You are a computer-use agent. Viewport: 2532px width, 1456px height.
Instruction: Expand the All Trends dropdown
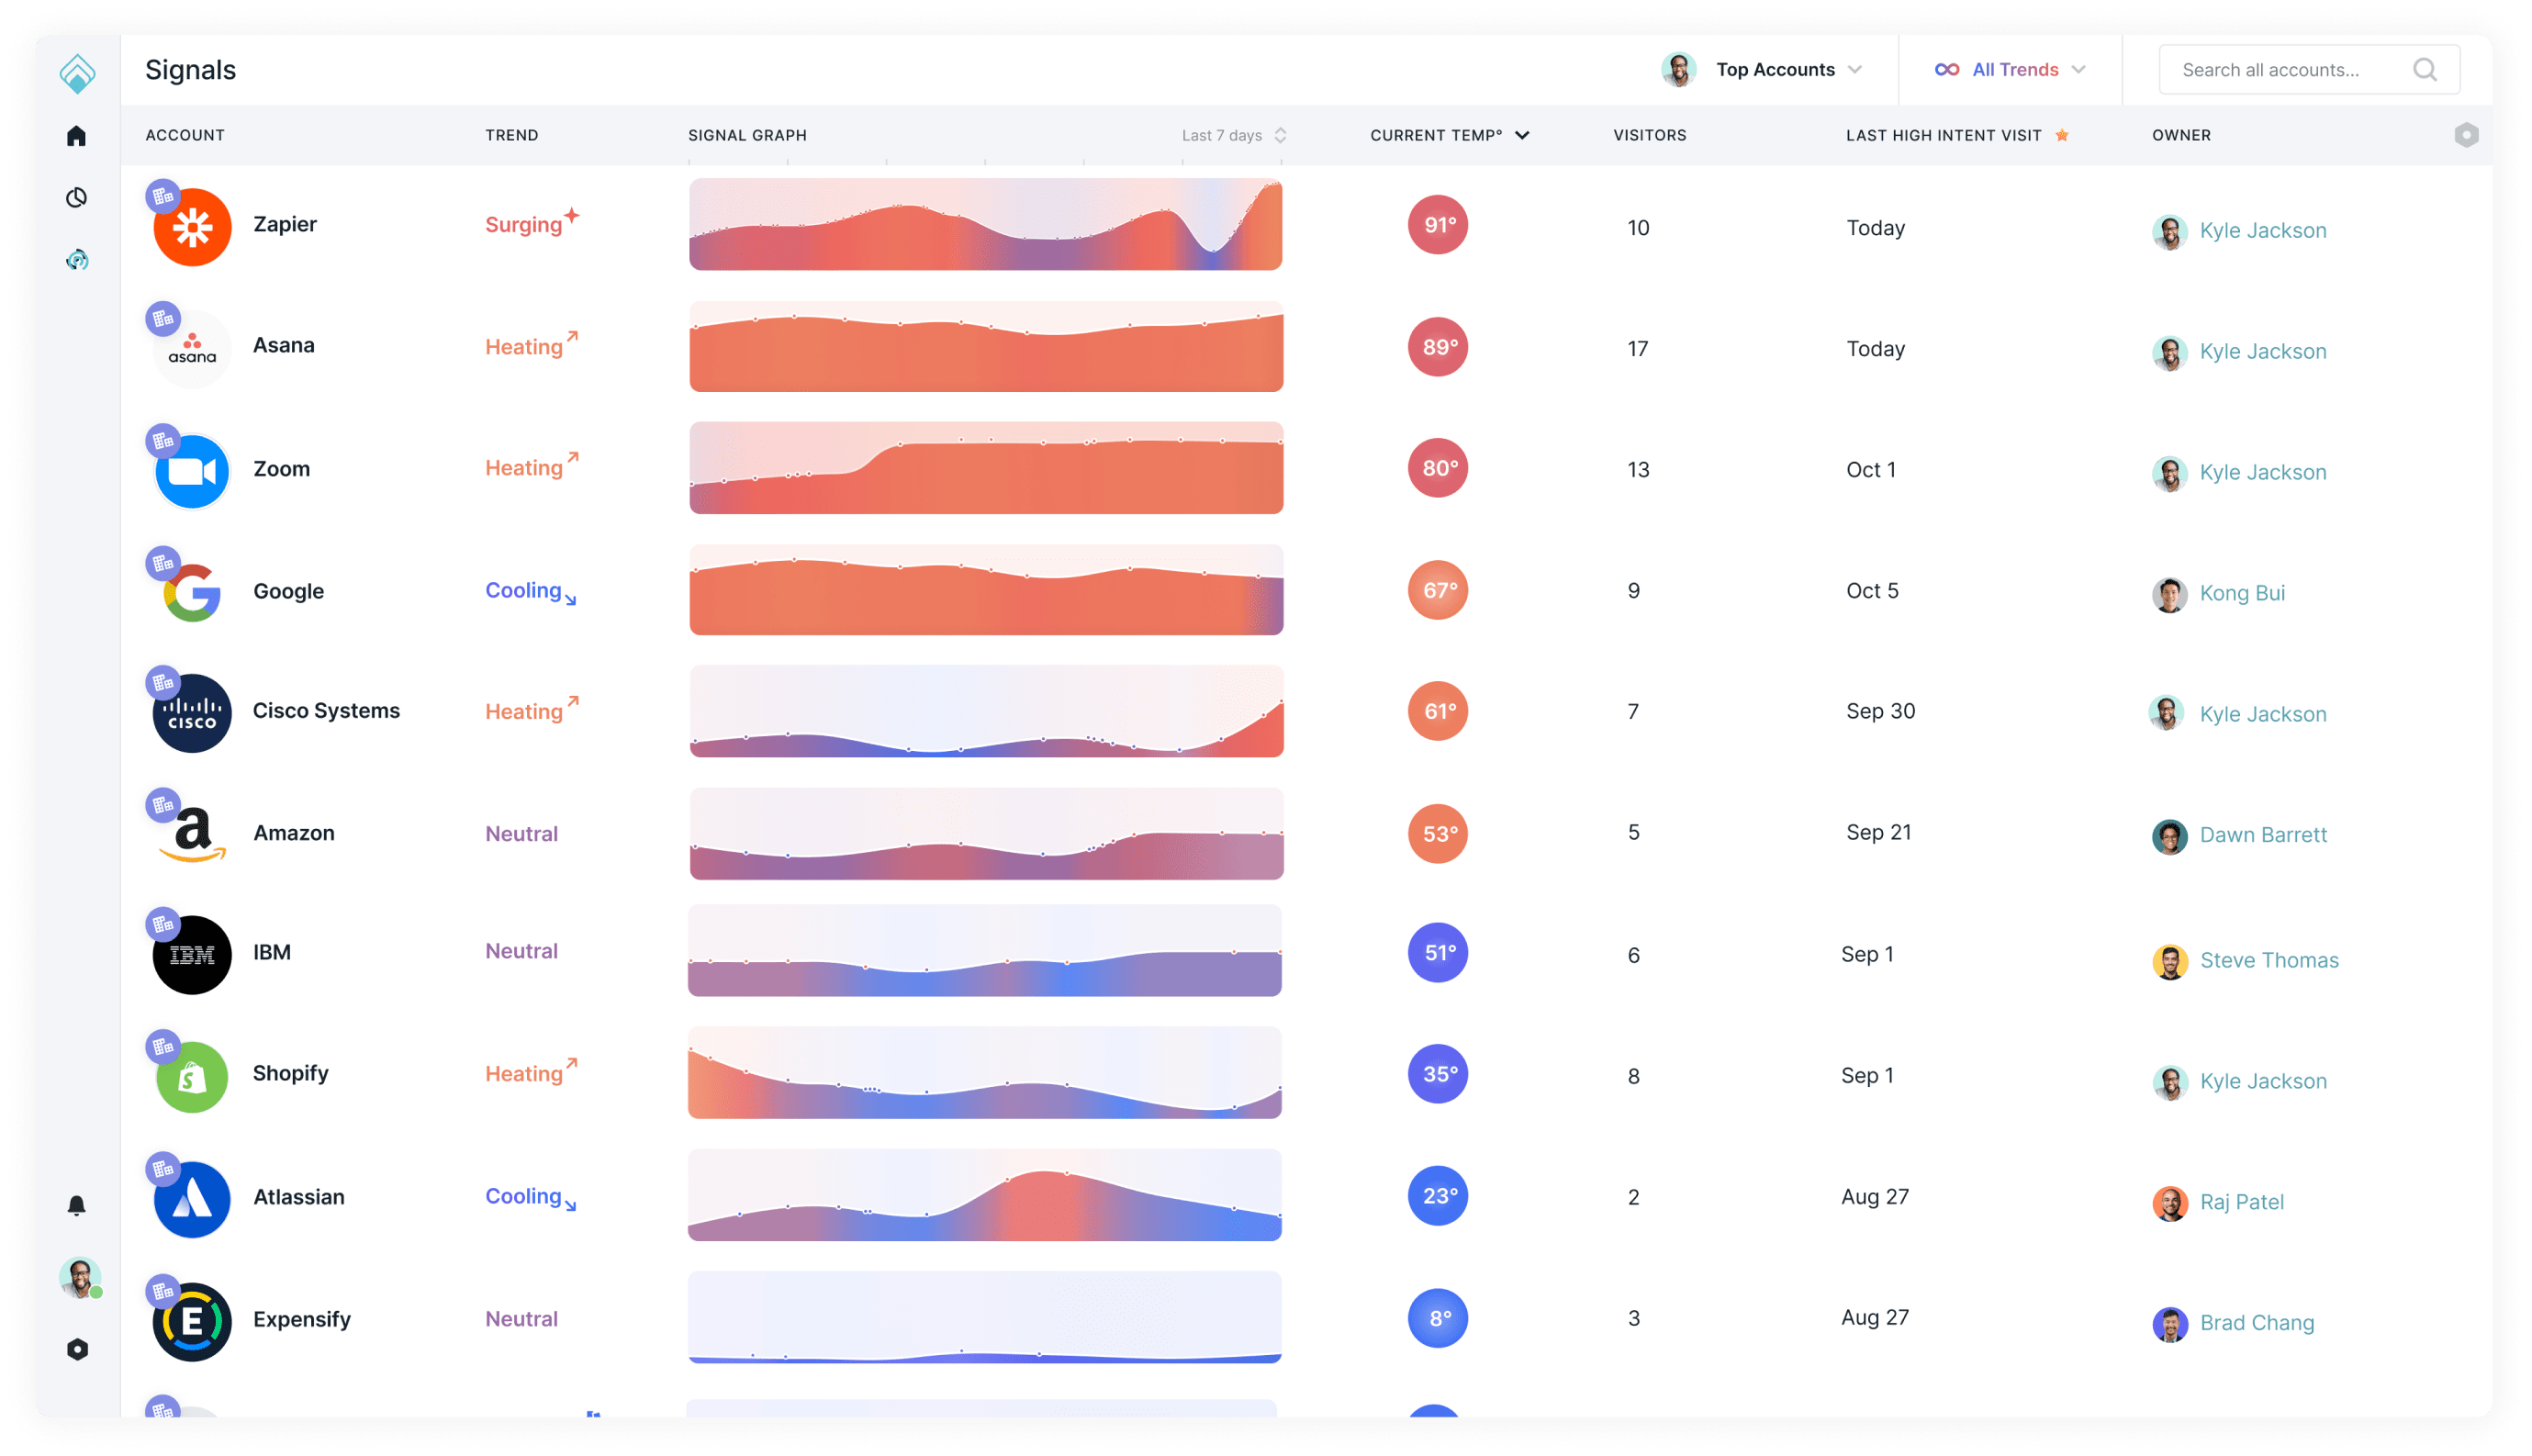tap(2010, 70)
